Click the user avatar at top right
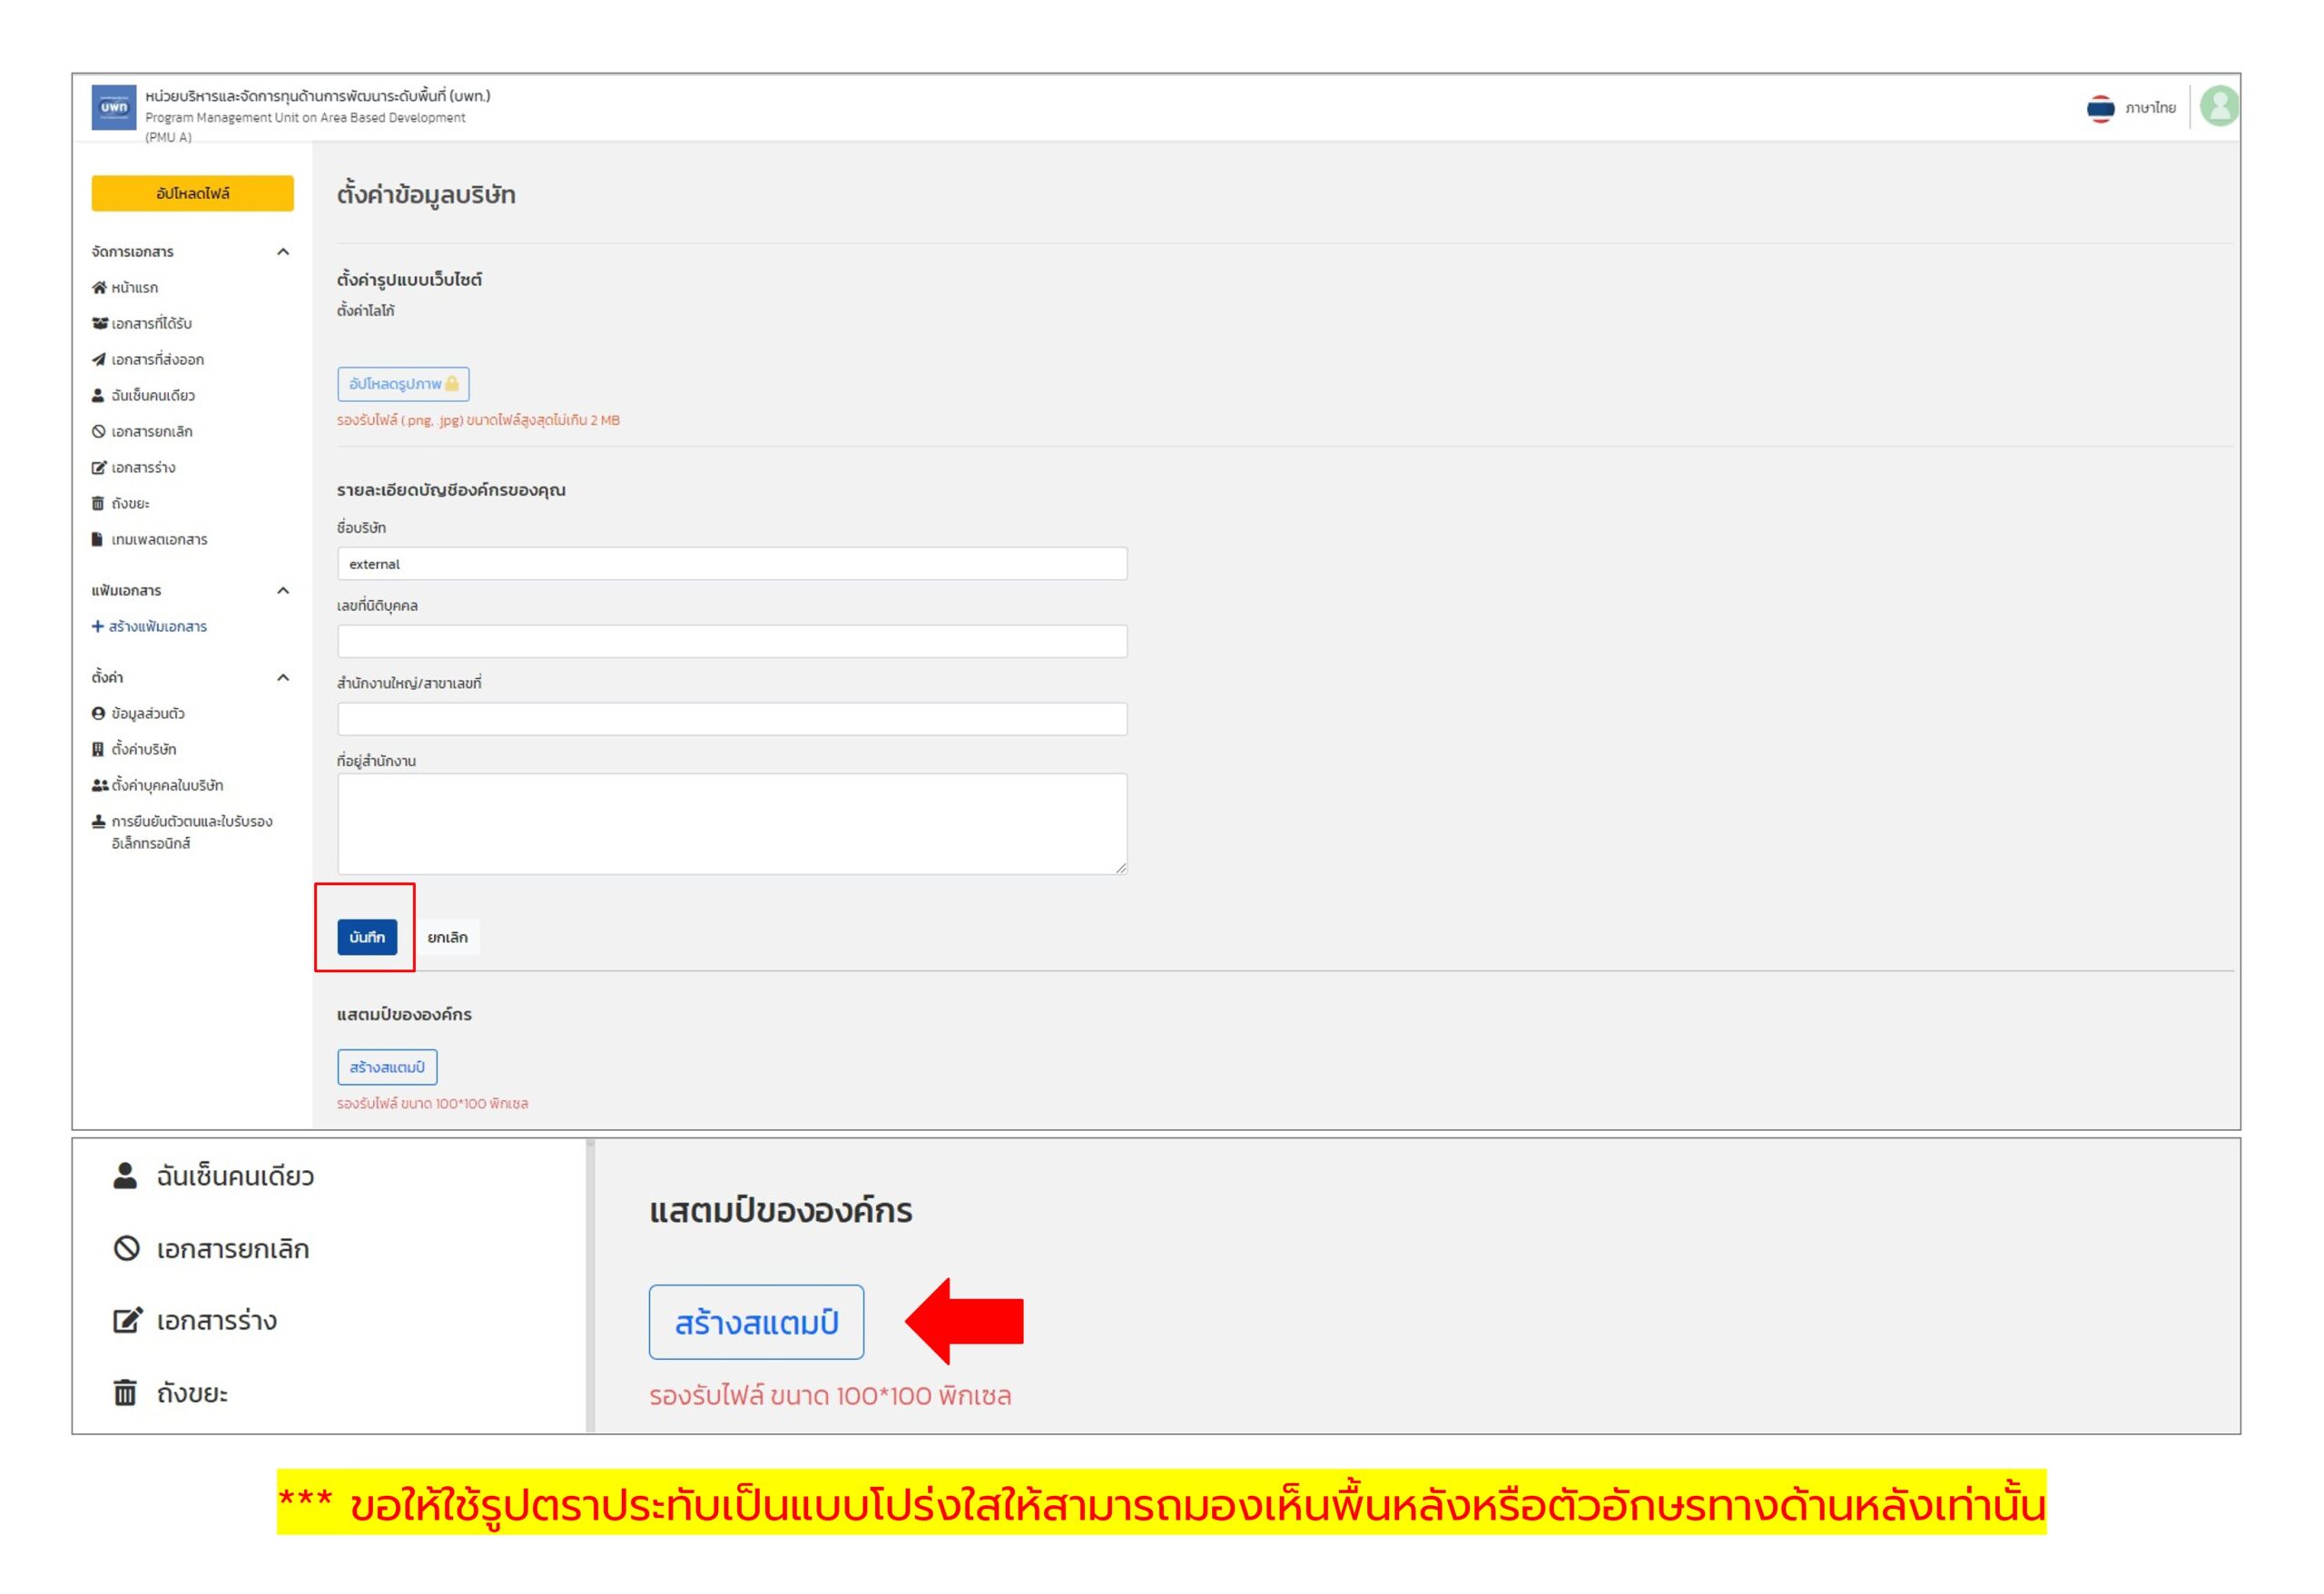This screenshot has height=1594, width=2324. click(x=2220, y=107)
